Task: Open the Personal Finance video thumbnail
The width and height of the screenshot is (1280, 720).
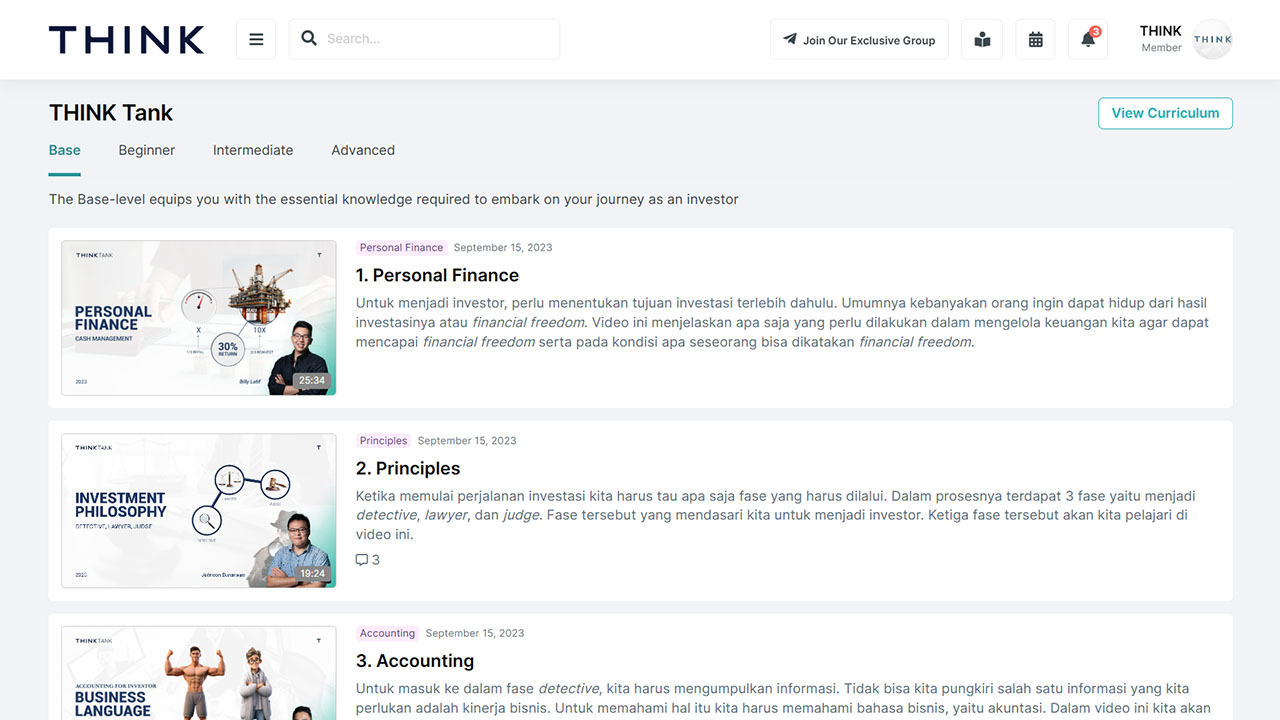Action: [x=198, y=318]
